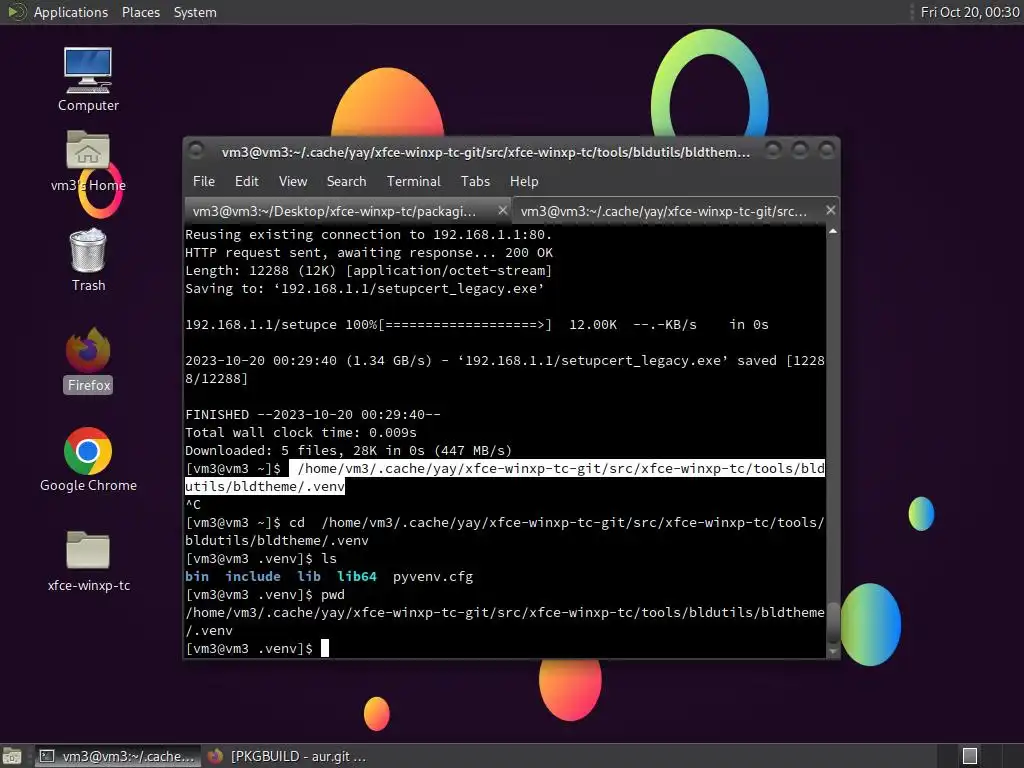The image size is (1024, 768).
Task: Click the 'Saving to:' setupcert_legacy.exe line
Action: 364,289
